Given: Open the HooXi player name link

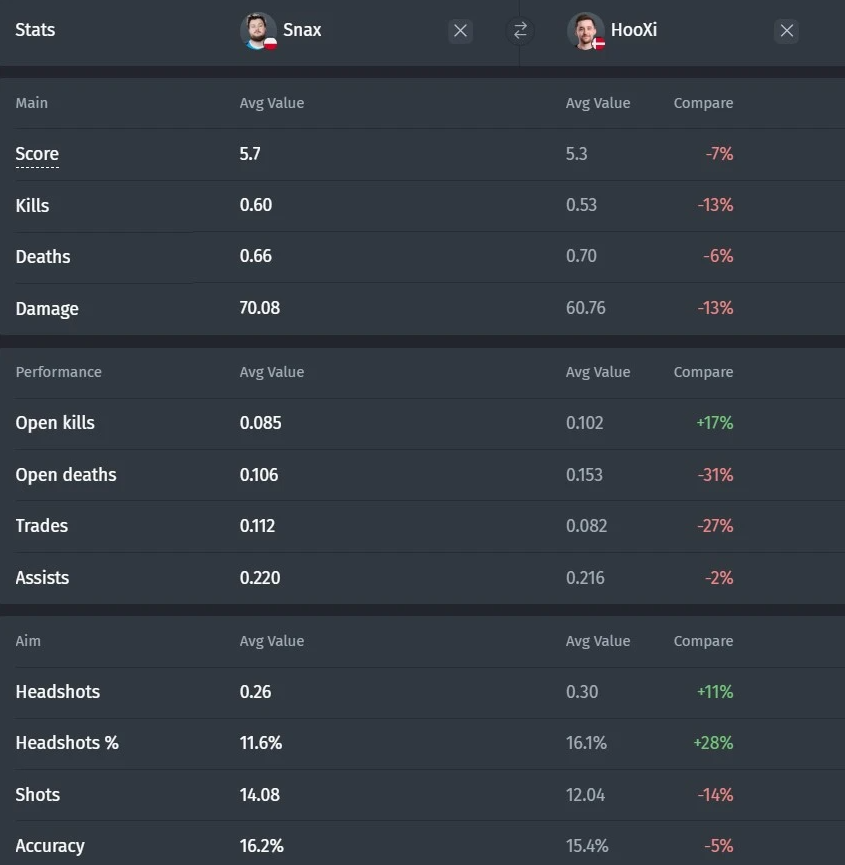Looking at the screenshot, I should [x=633, y=30].
